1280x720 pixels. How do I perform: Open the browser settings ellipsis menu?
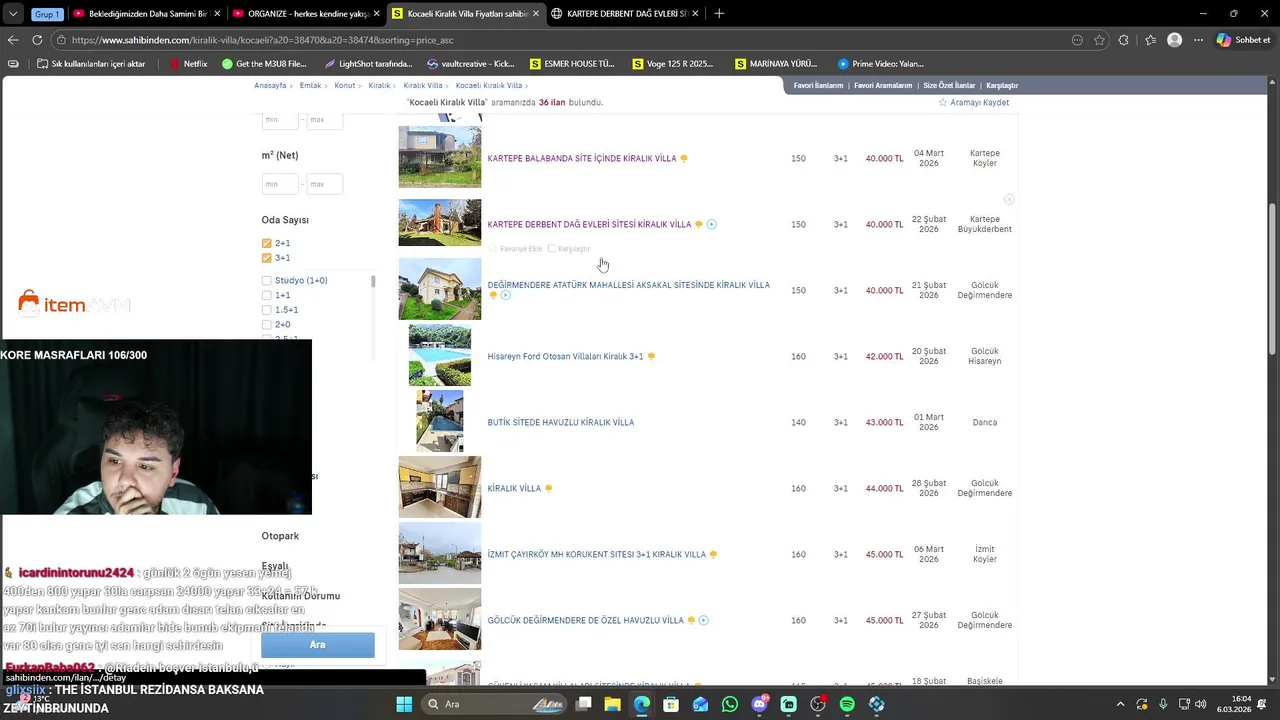click(1198, 40)
